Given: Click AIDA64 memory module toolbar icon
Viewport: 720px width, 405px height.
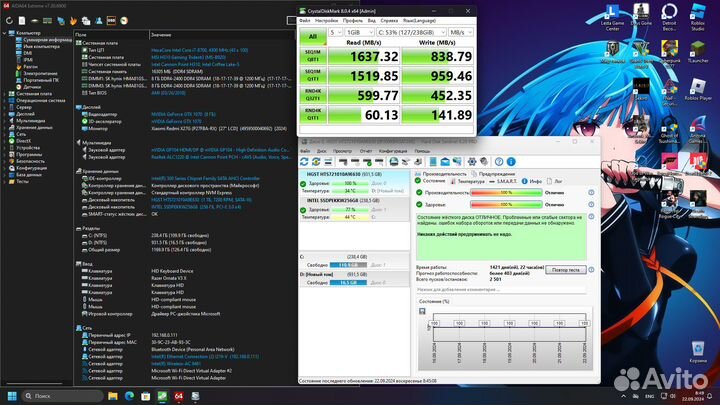Looking at the screenshot, I should click(47, 21).
